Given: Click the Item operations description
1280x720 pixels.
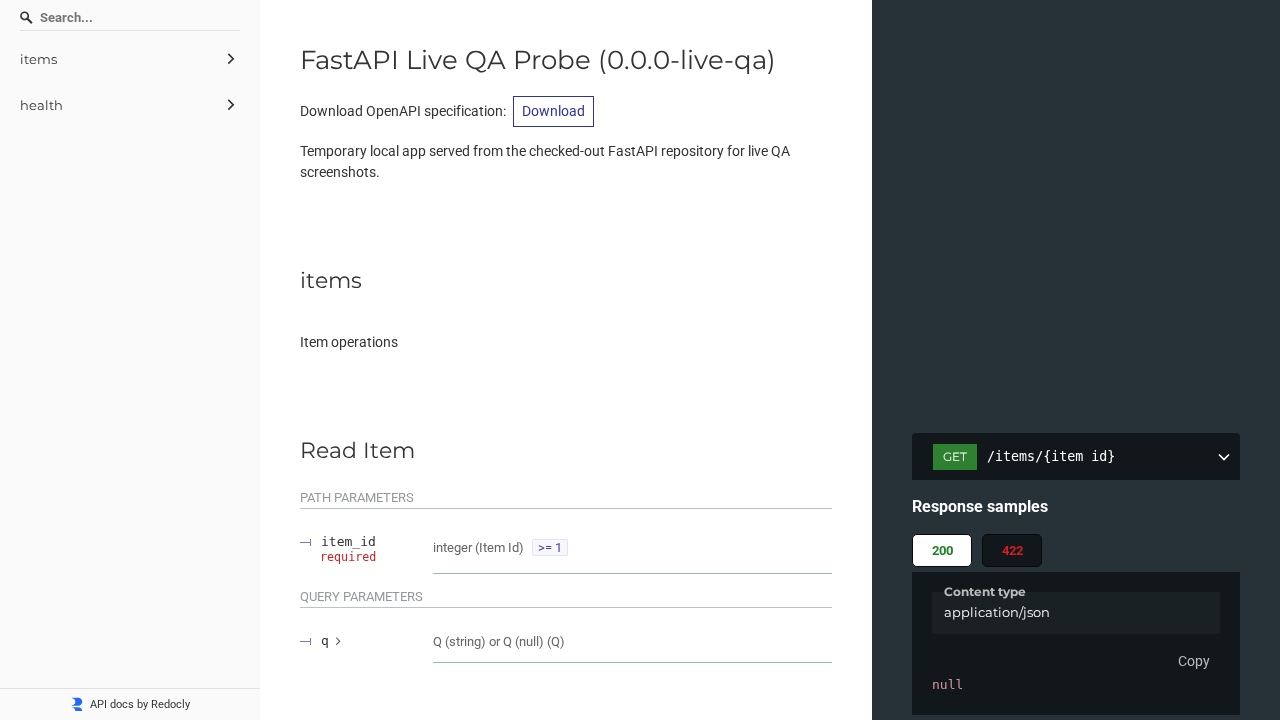Looking at the screenshot, I should tap(349, 342).
